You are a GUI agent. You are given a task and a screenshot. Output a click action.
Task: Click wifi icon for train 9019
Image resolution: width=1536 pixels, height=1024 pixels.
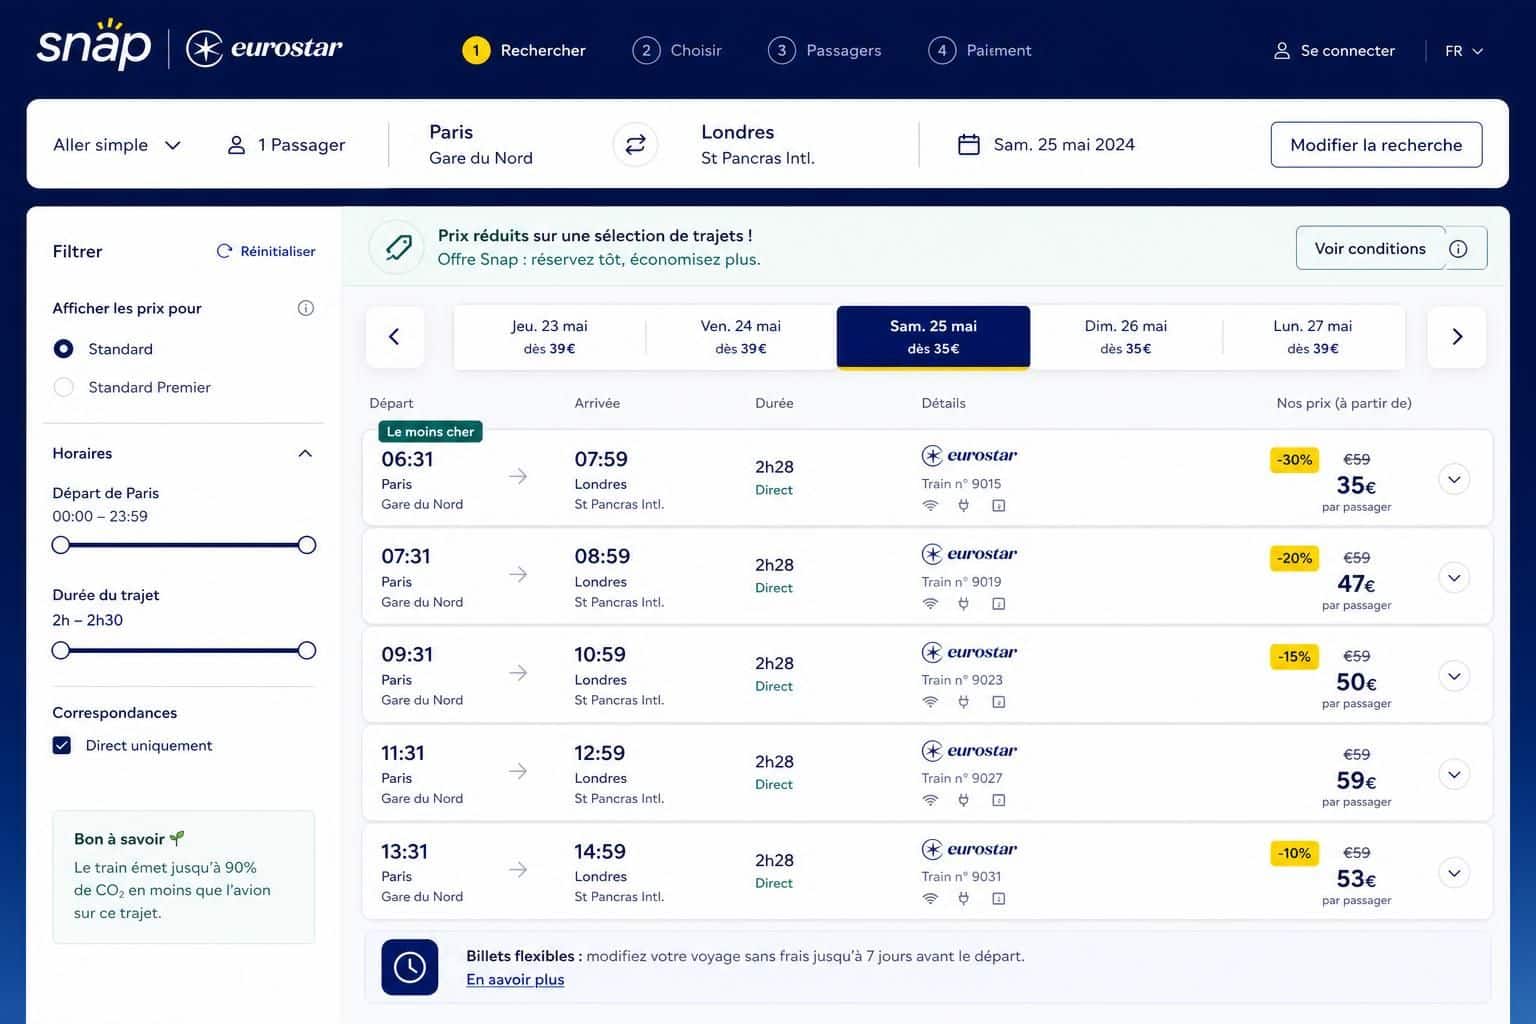point(930,604)
